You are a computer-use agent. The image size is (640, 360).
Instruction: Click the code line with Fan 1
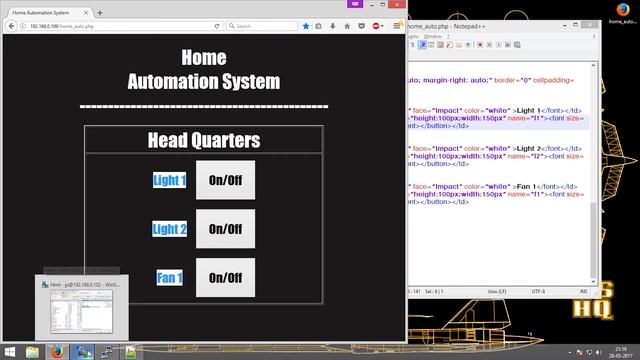(493, 187)
